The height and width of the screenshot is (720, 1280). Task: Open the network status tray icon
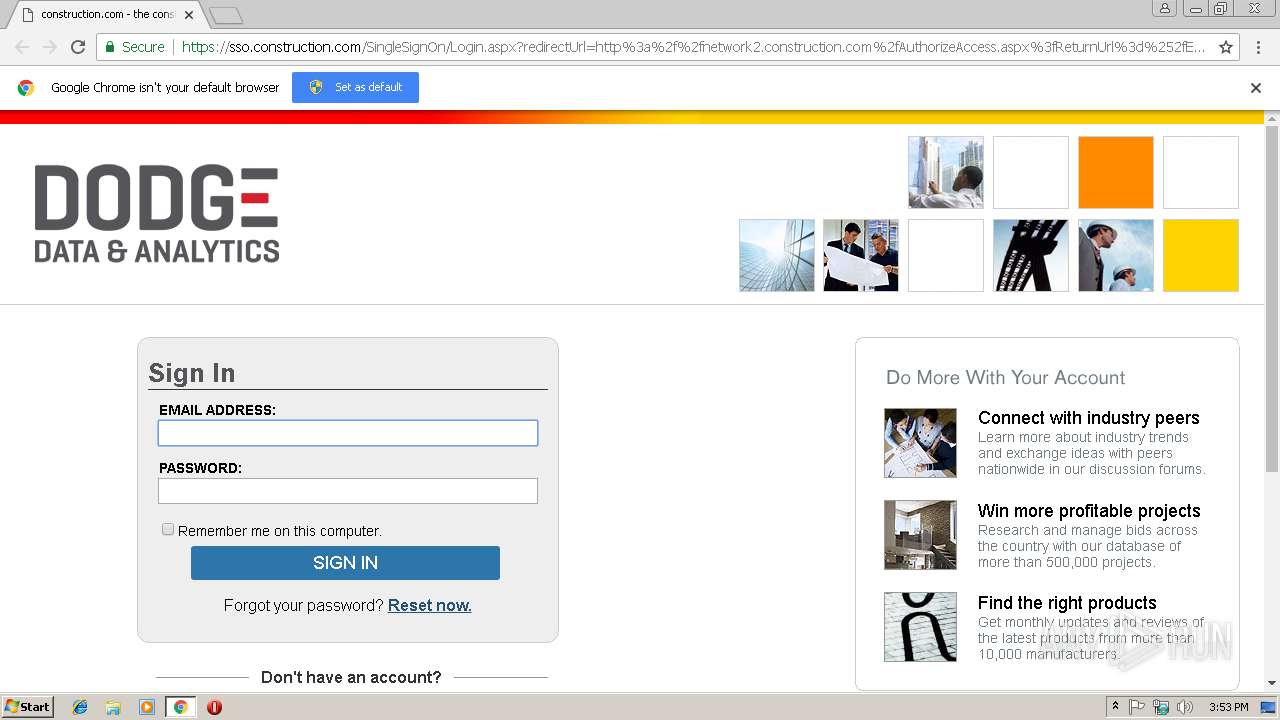point(1161,707)
